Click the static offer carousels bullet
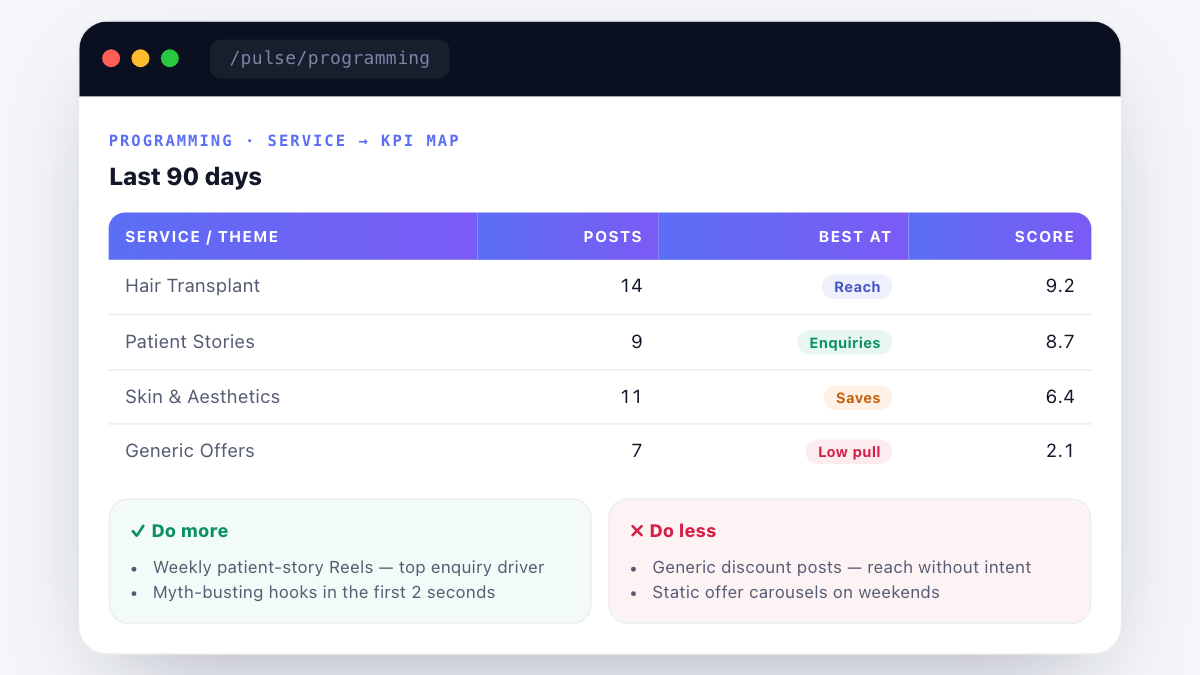Image resolution: width=1200 pixels, height=675 pixels. [x=796, y=592]
